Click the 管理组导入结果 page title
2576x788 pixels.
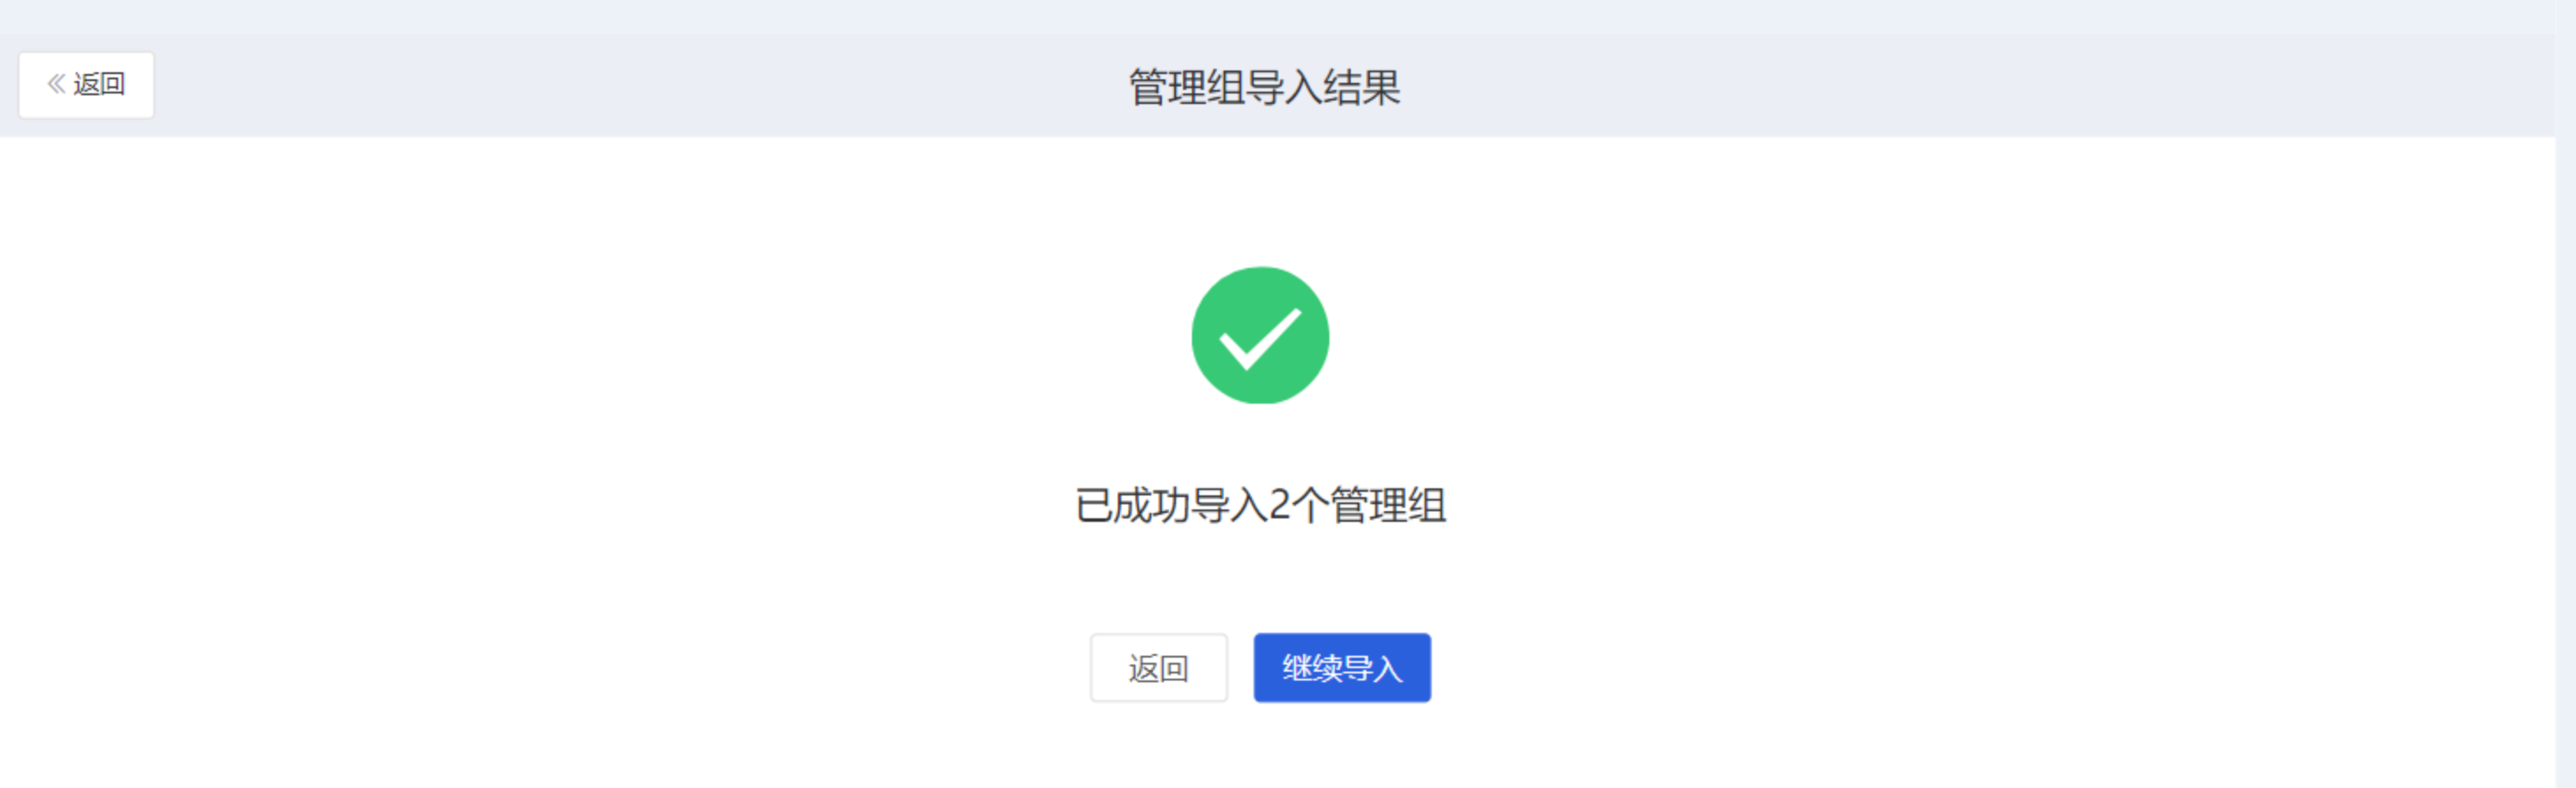pos(1265,87)
